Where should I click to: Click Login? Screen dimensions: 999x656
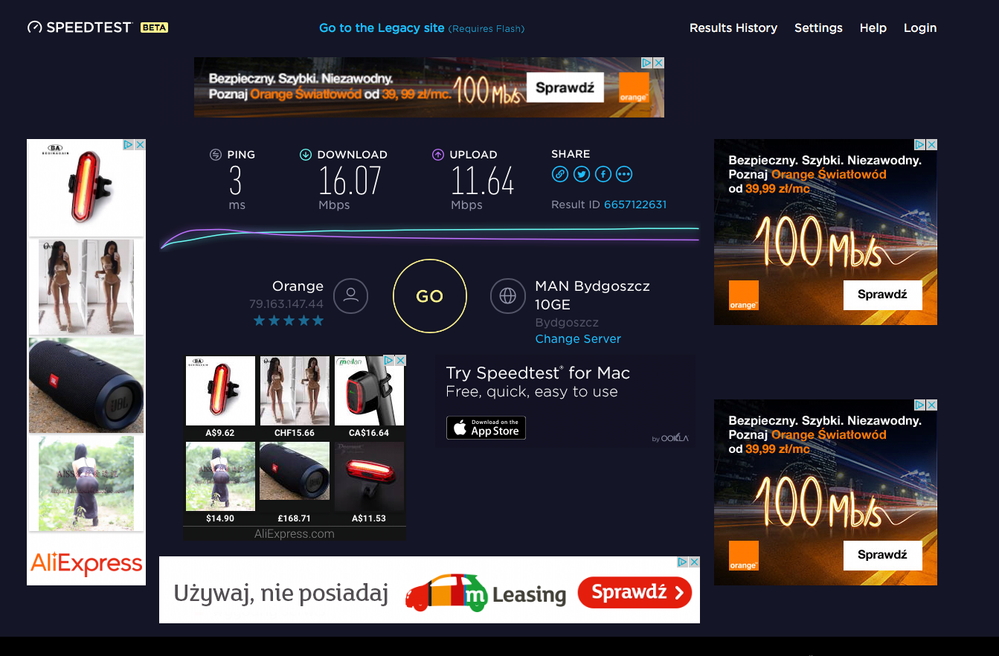pyautogui.click(x=920, y=28)
